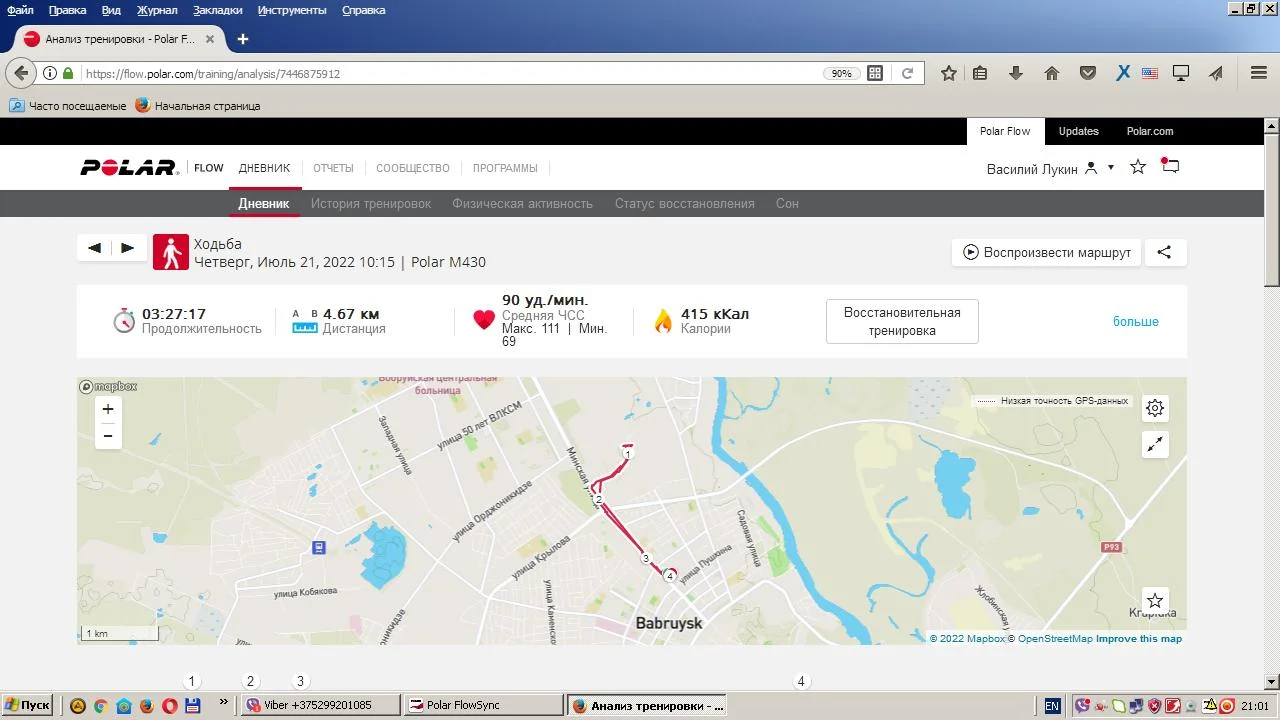Click Improve this map link
This screenshot has width=1280, height=720.
(1139, 638)
